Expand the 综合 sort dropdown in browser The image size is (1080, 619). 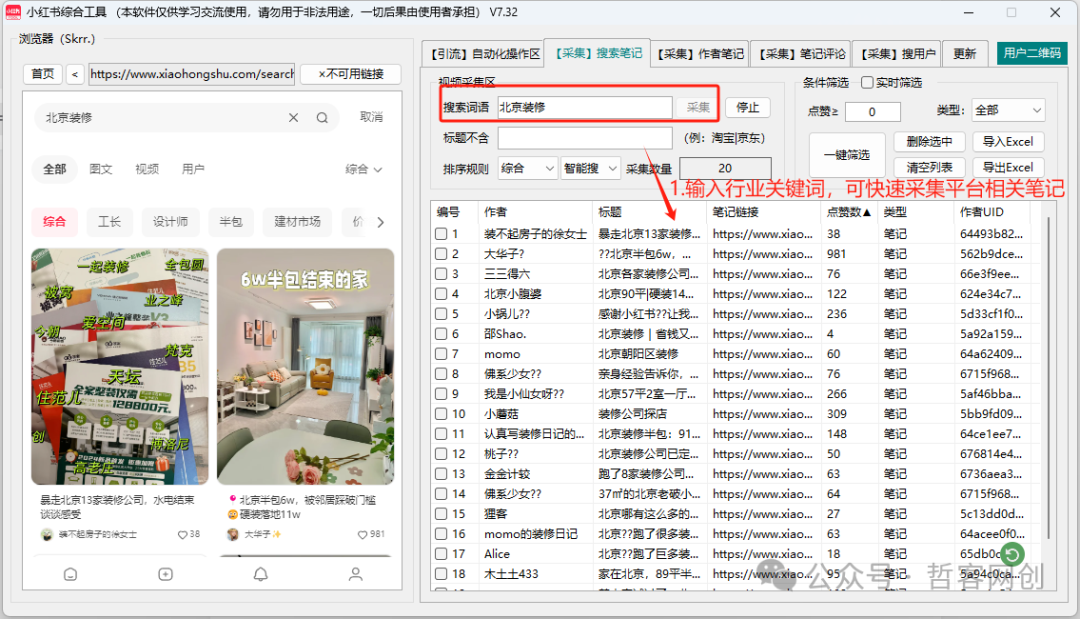coord(364,169)
